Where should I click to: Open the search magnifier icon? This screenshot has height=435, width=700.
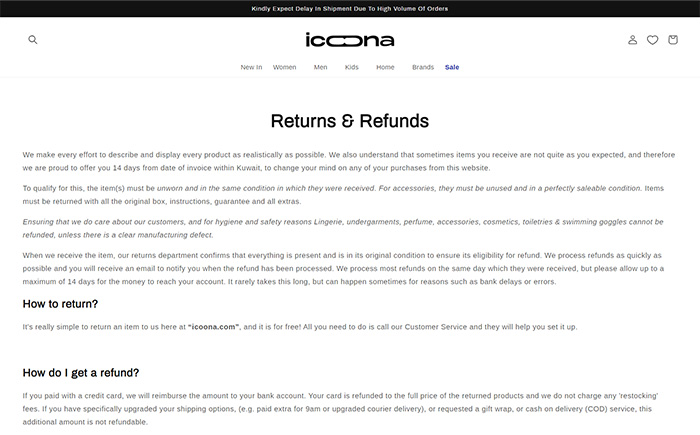[x=33, y=40]
